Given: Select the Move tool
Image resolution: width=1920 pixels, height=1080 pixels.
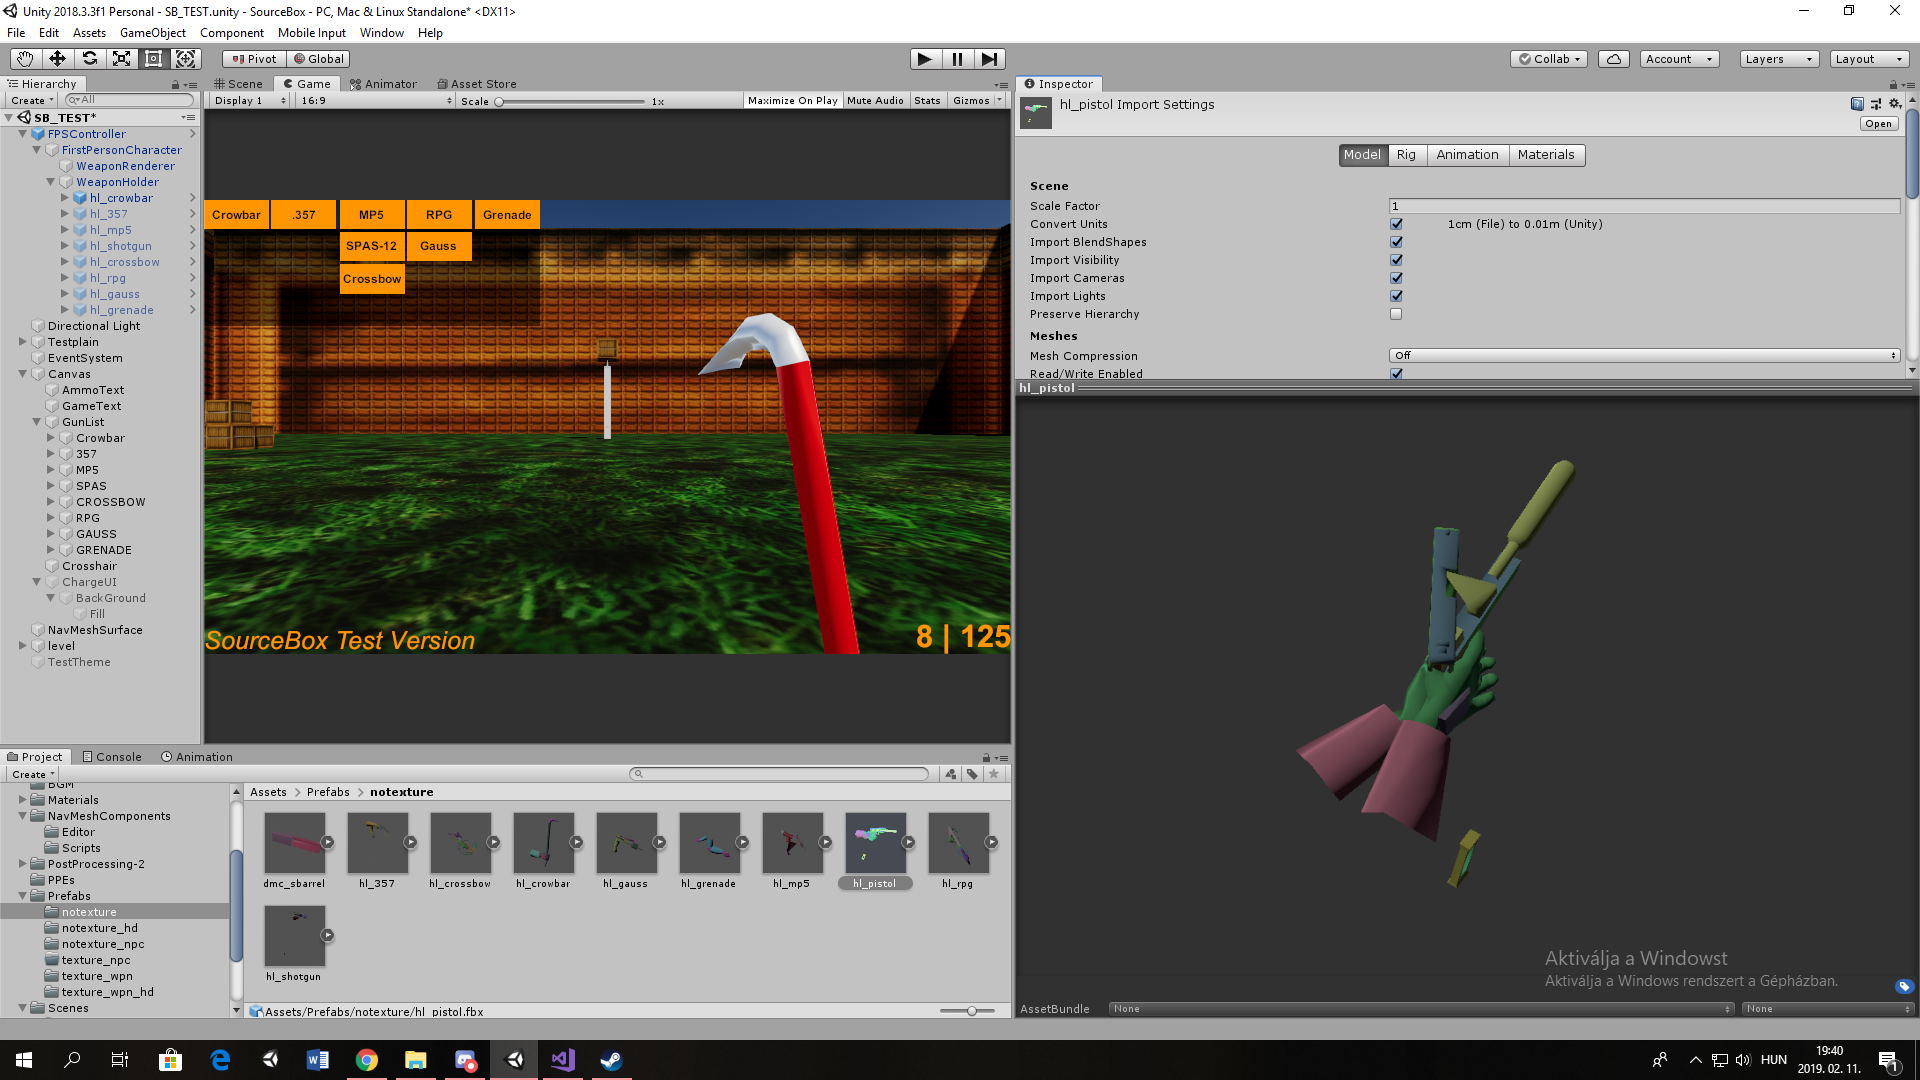Looking at the screenshot, I should click(x=57, y=59).
